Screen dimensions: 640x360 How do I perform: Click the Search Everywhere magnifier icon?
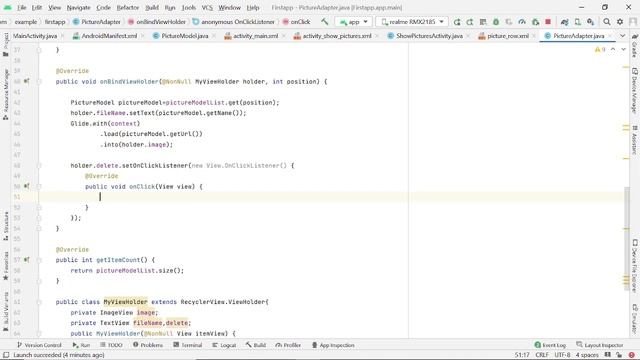607,22
